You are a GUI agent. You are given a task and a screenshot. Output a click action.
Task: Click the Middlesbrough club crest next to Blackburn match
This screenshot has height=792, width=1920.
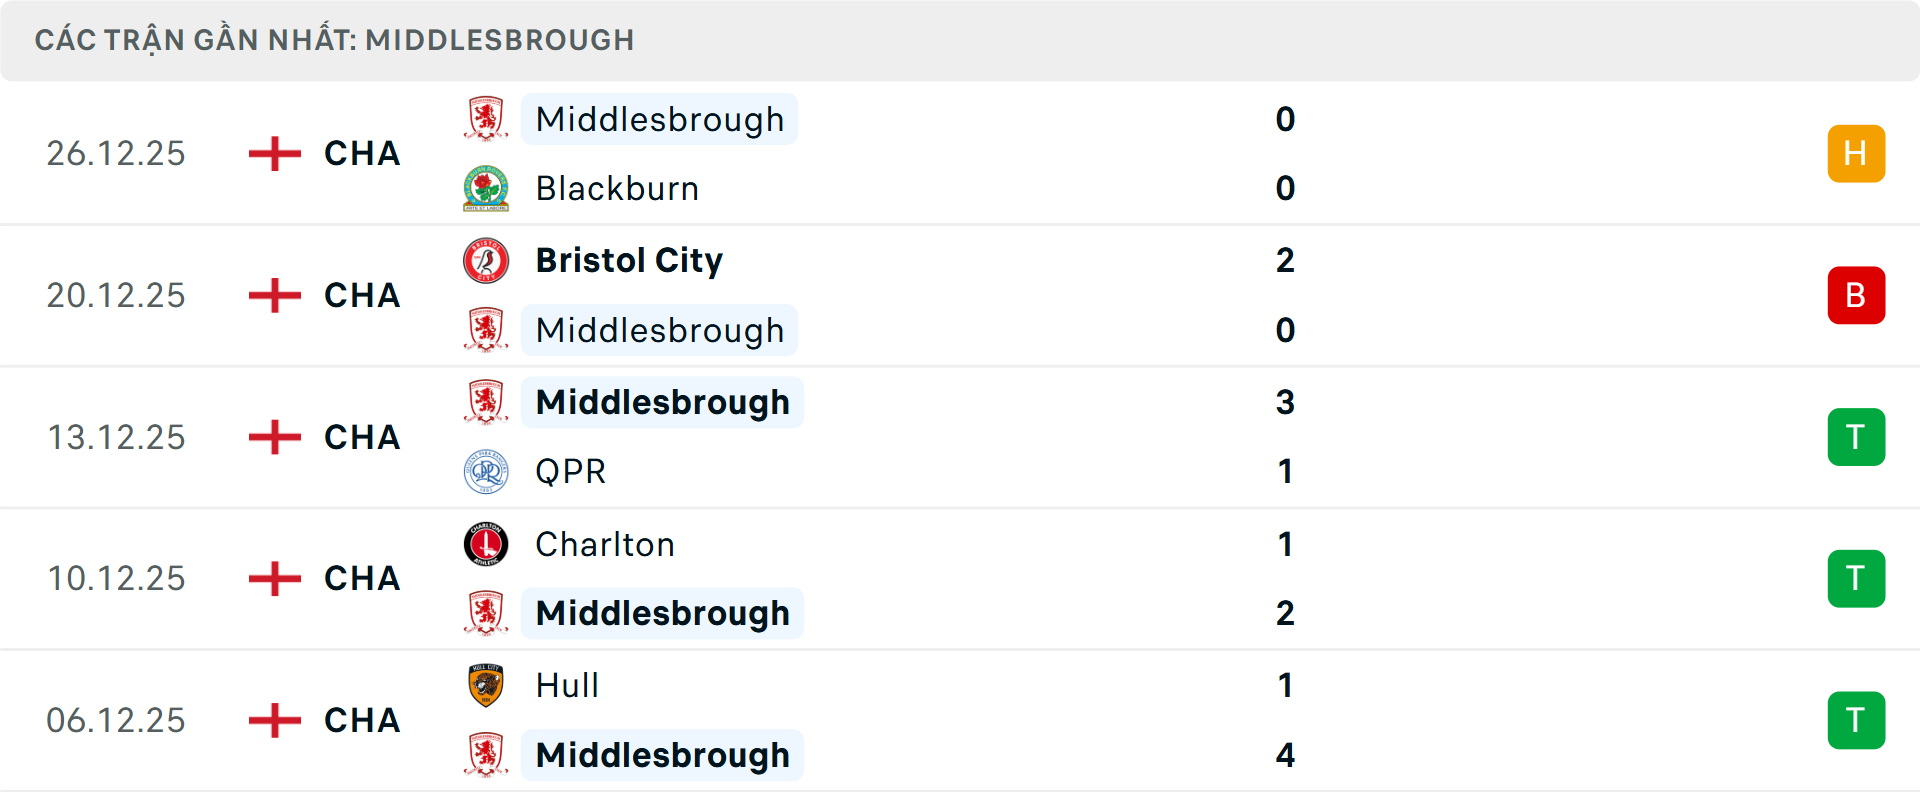pos(487,118)
